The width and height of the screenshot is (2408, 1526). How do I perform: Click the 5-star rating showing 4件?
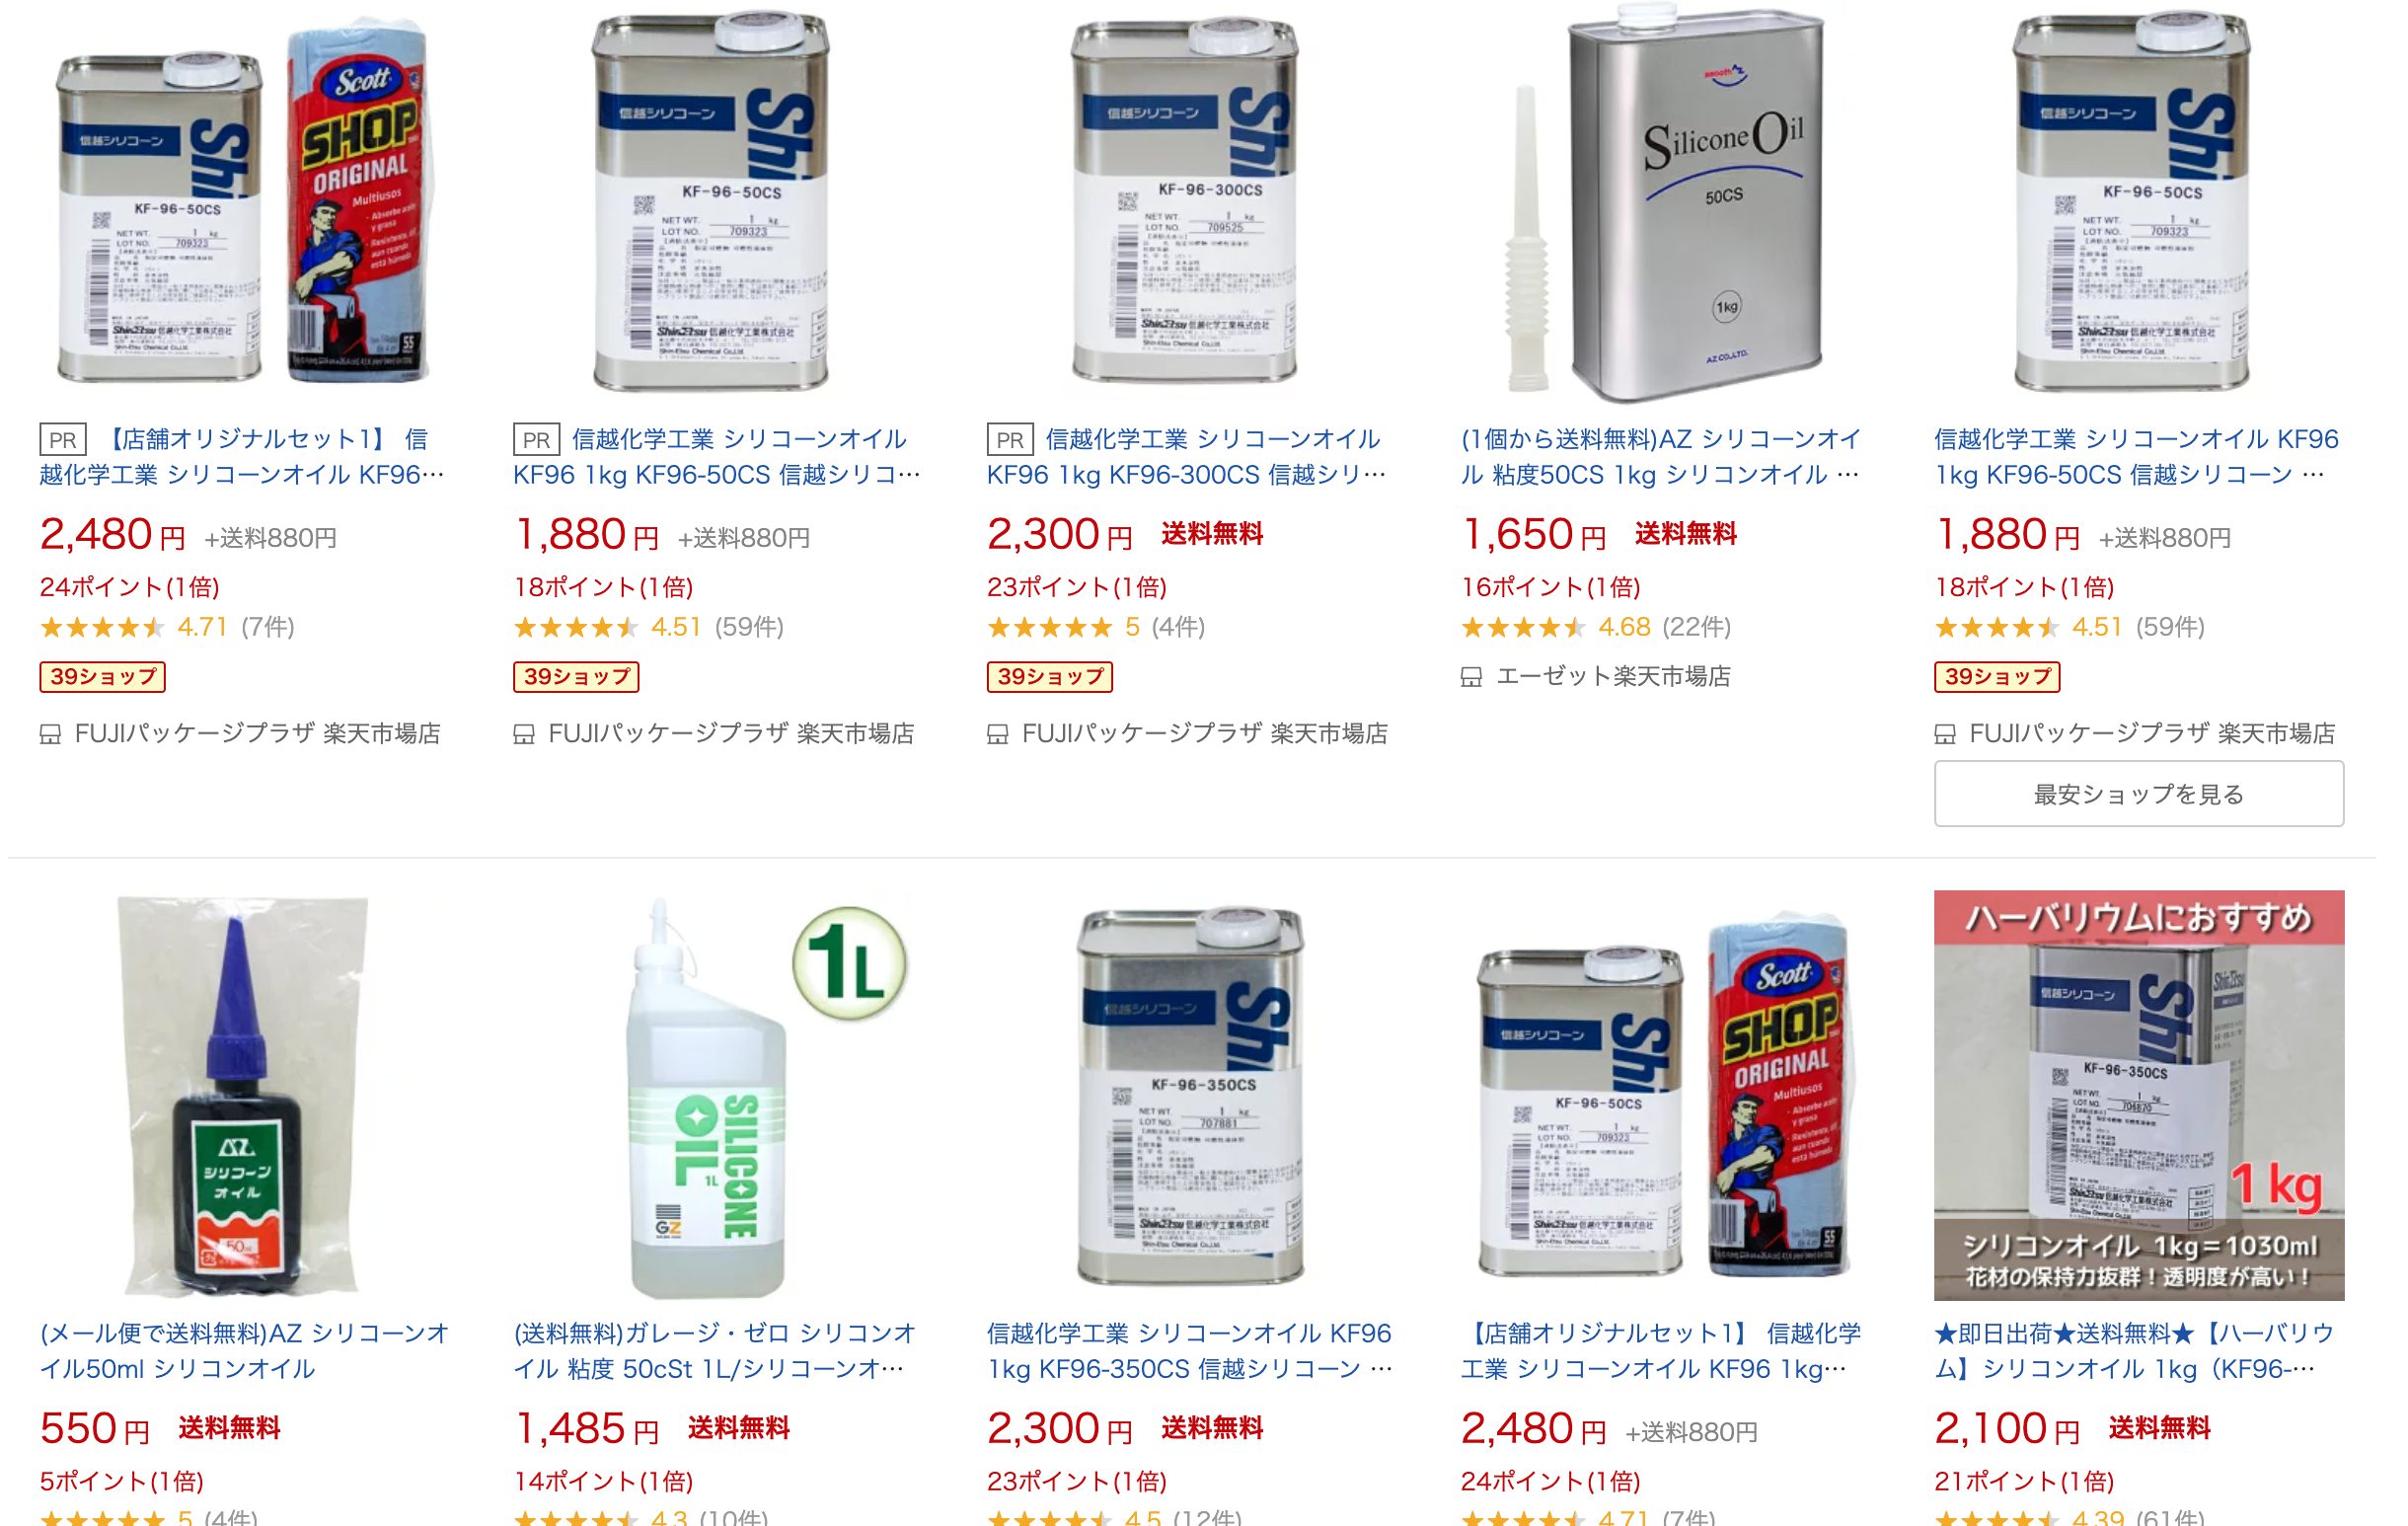[x=1096, y=627]
